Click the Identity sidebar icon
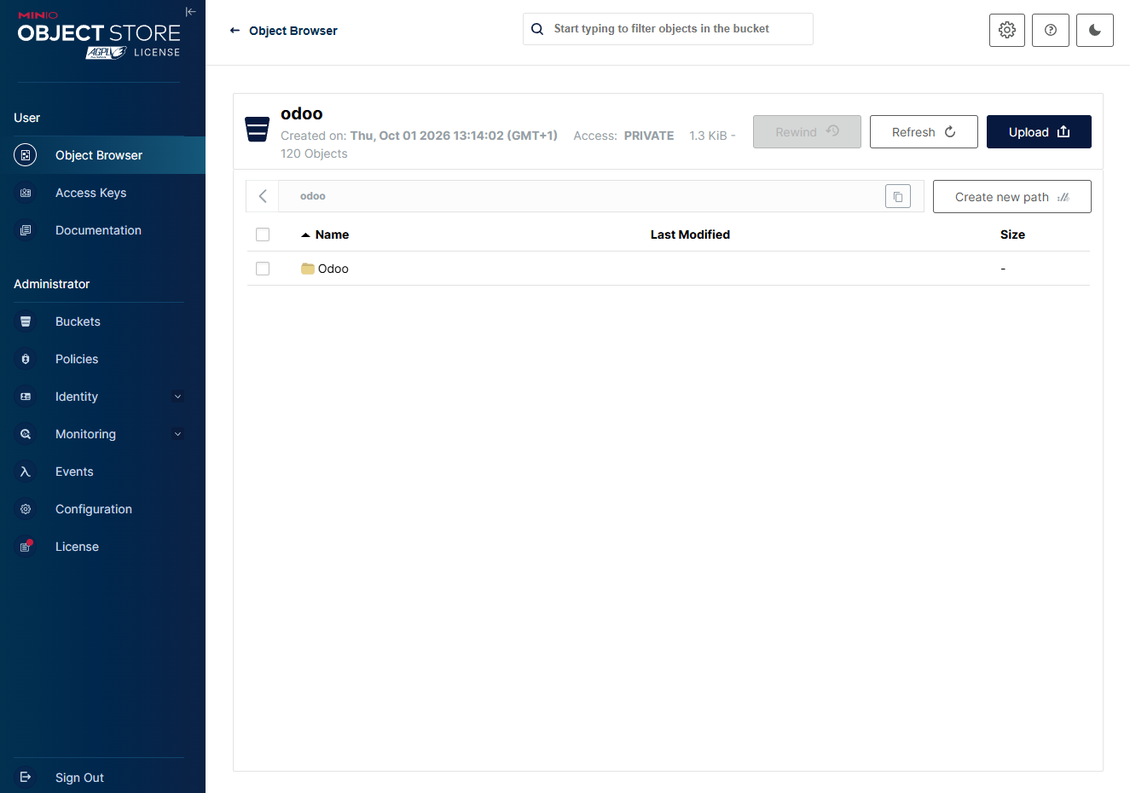The width and height of the screenshot is (1130, 793). pyautogui.click(x=25, y=396)
